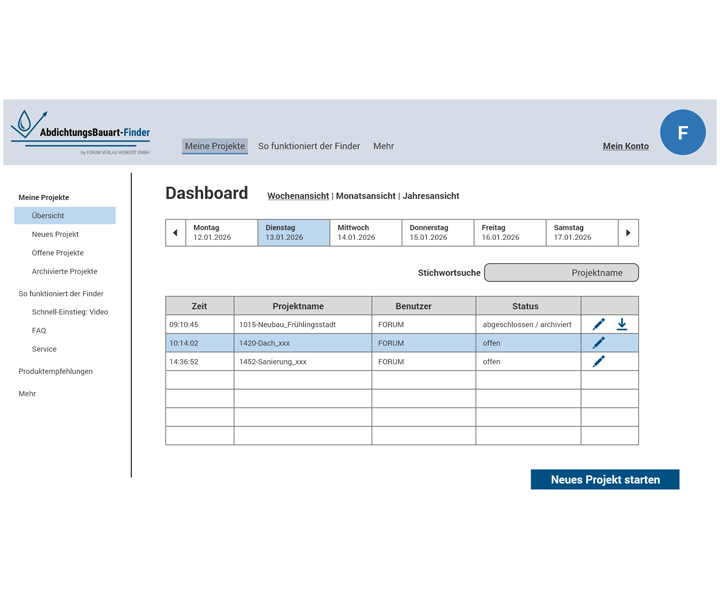This screenshot has width=720, height=600.
Task: Advance to next week with right arrow
Action: (x=628, y=233)
